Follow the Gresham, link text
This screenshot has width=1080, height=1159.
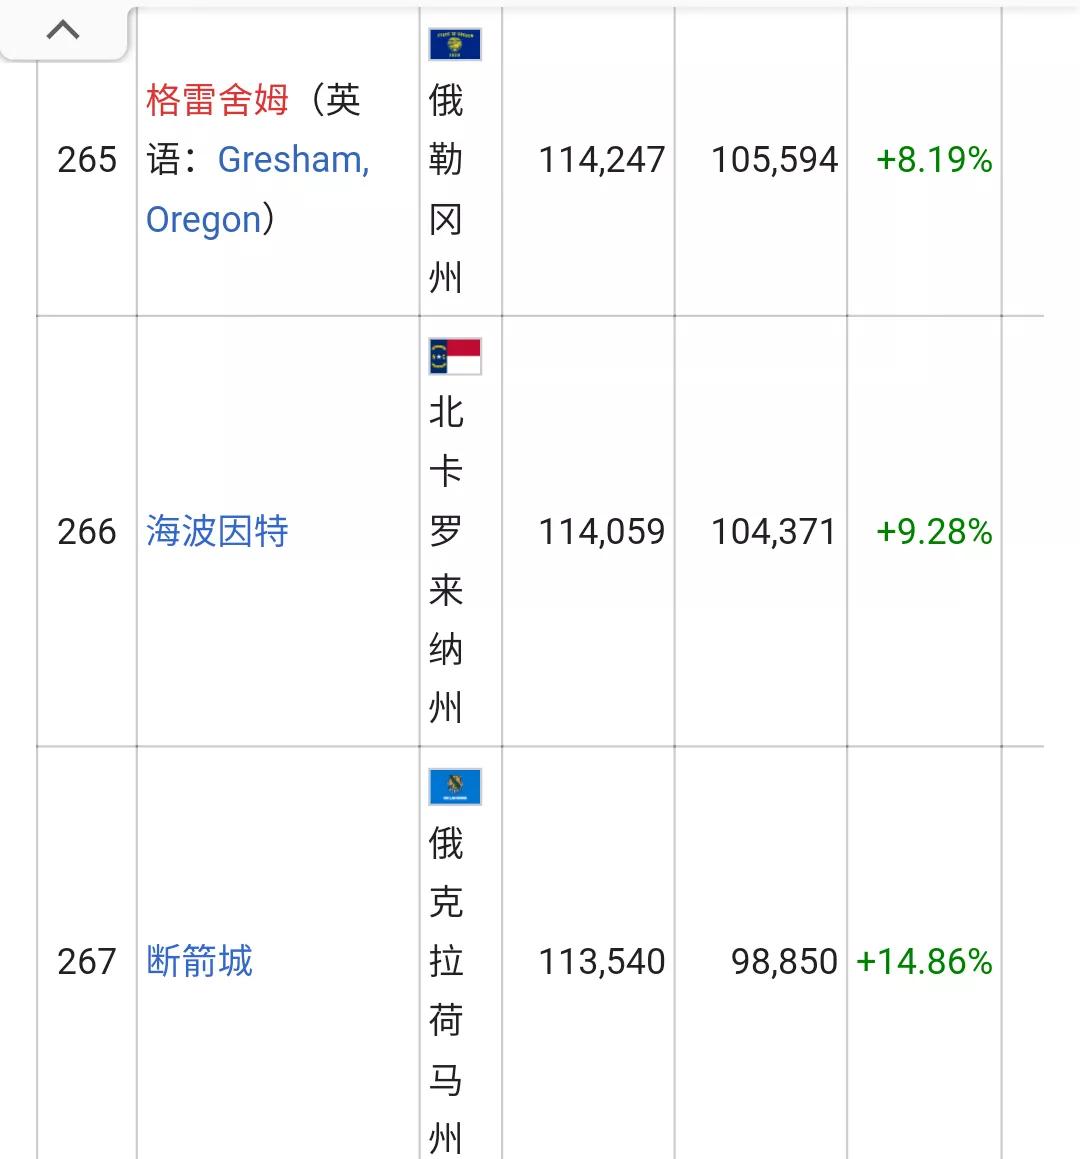(293, 160)
